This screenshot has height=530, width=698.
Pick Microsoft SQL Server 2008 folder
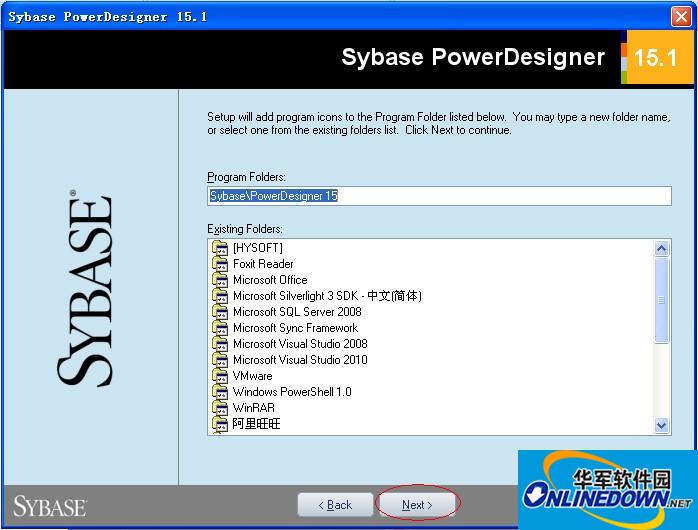coord(297,312)
